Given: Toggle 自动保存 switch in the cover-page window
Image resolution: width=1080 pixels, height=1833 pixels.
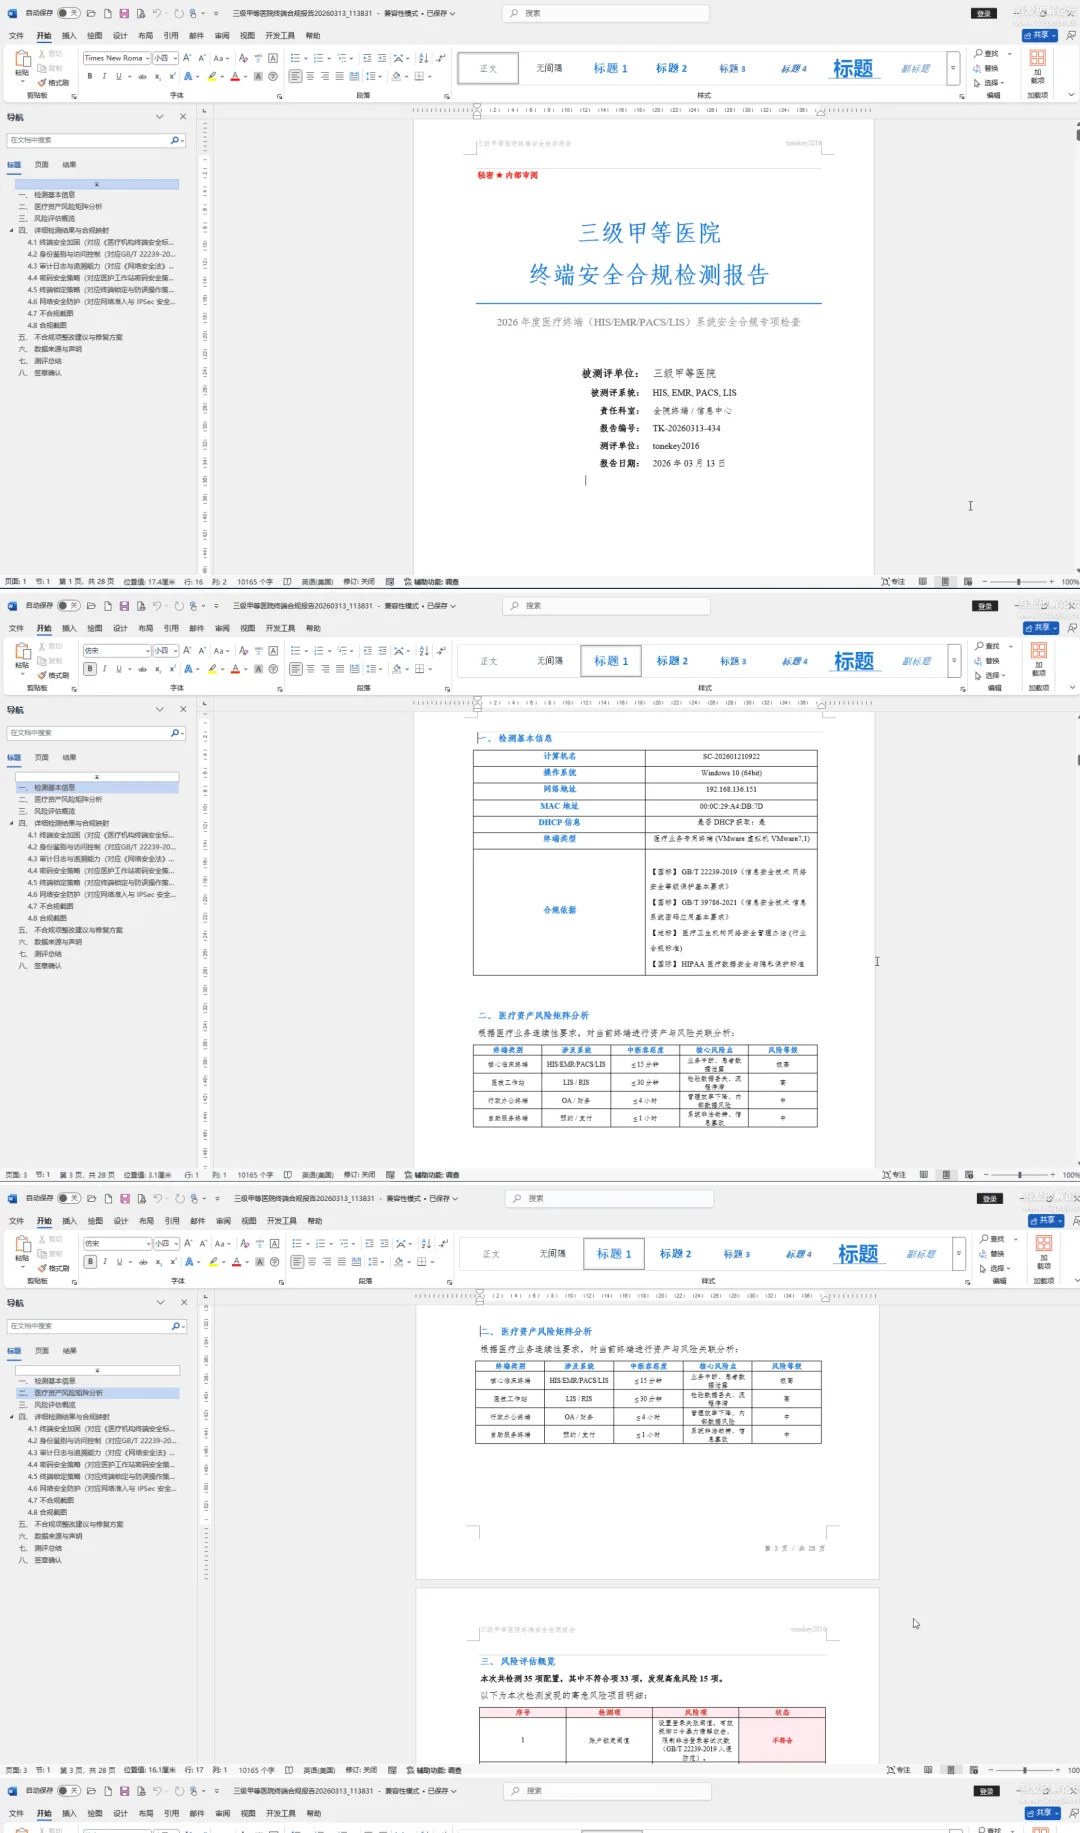Looking at the screenshot, I should coord(68,13).
